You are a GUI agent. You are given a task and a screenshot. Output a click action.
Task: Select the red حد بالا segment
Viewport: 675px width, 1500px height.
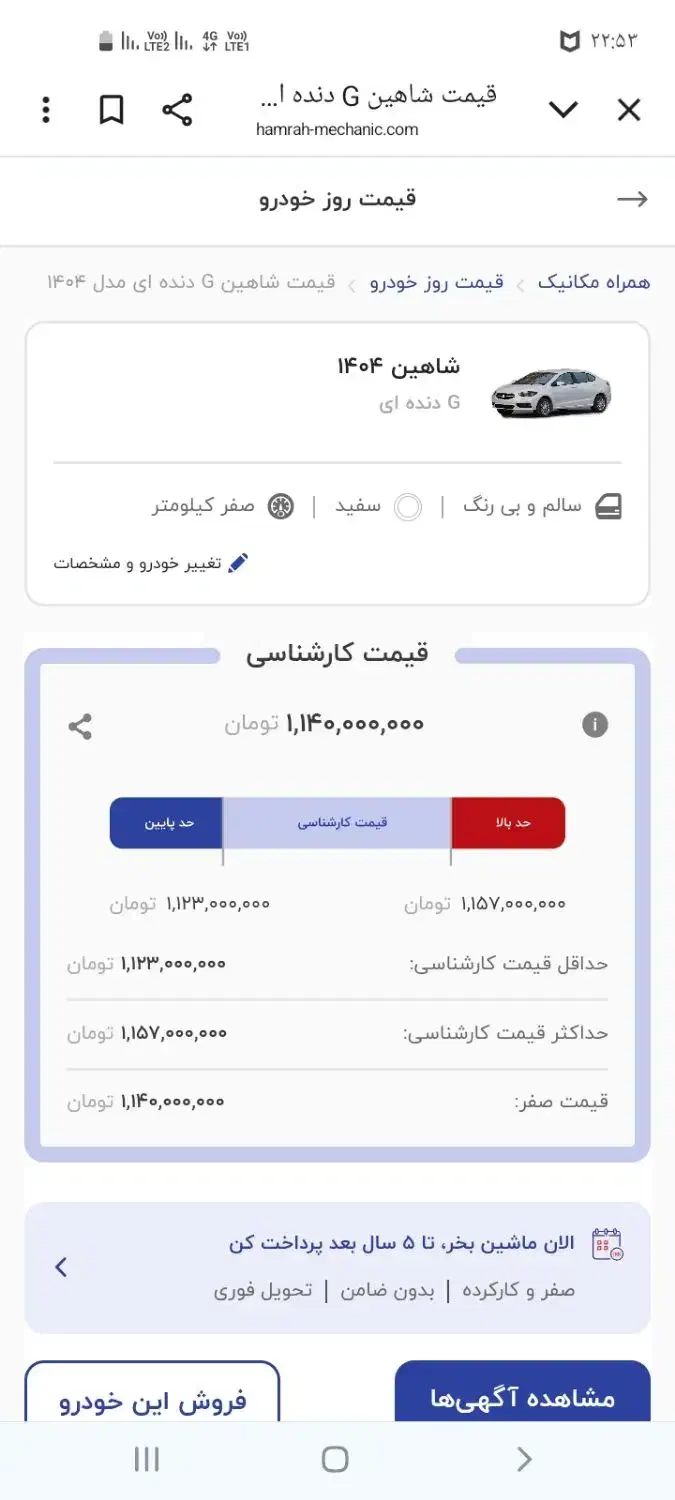[x=508, y=823]
